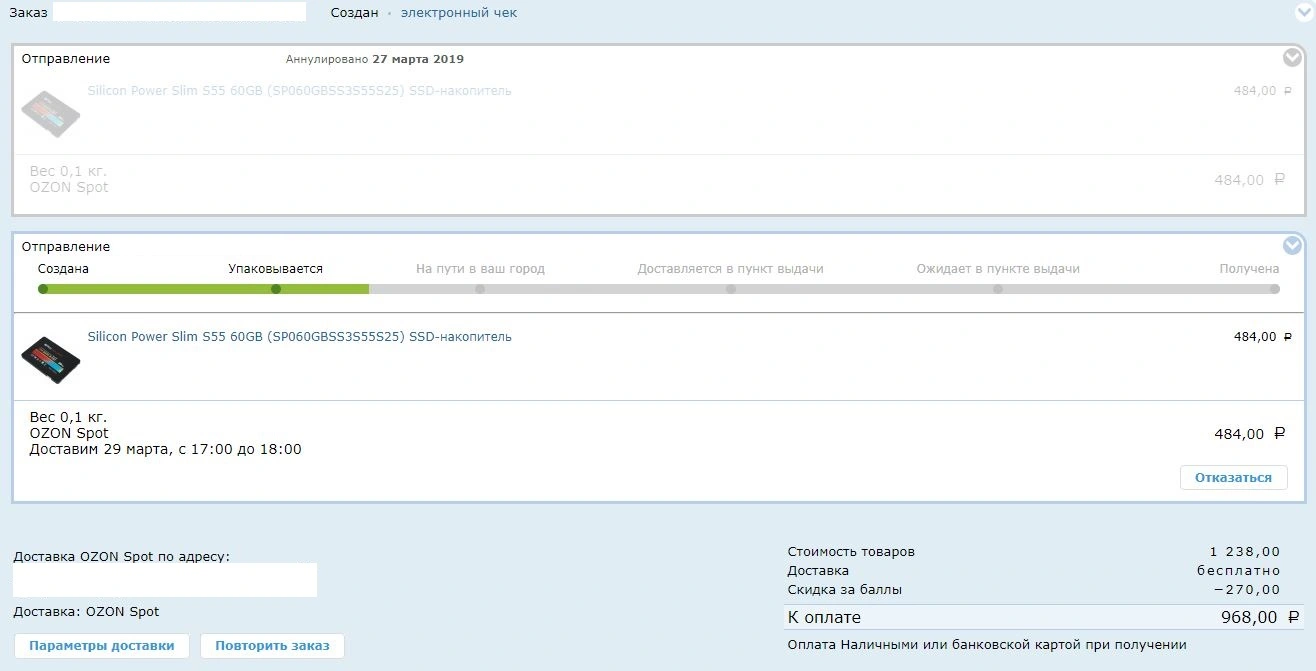
Task: Collapse the active shipment with round chevron
Action: [1292, 245]
